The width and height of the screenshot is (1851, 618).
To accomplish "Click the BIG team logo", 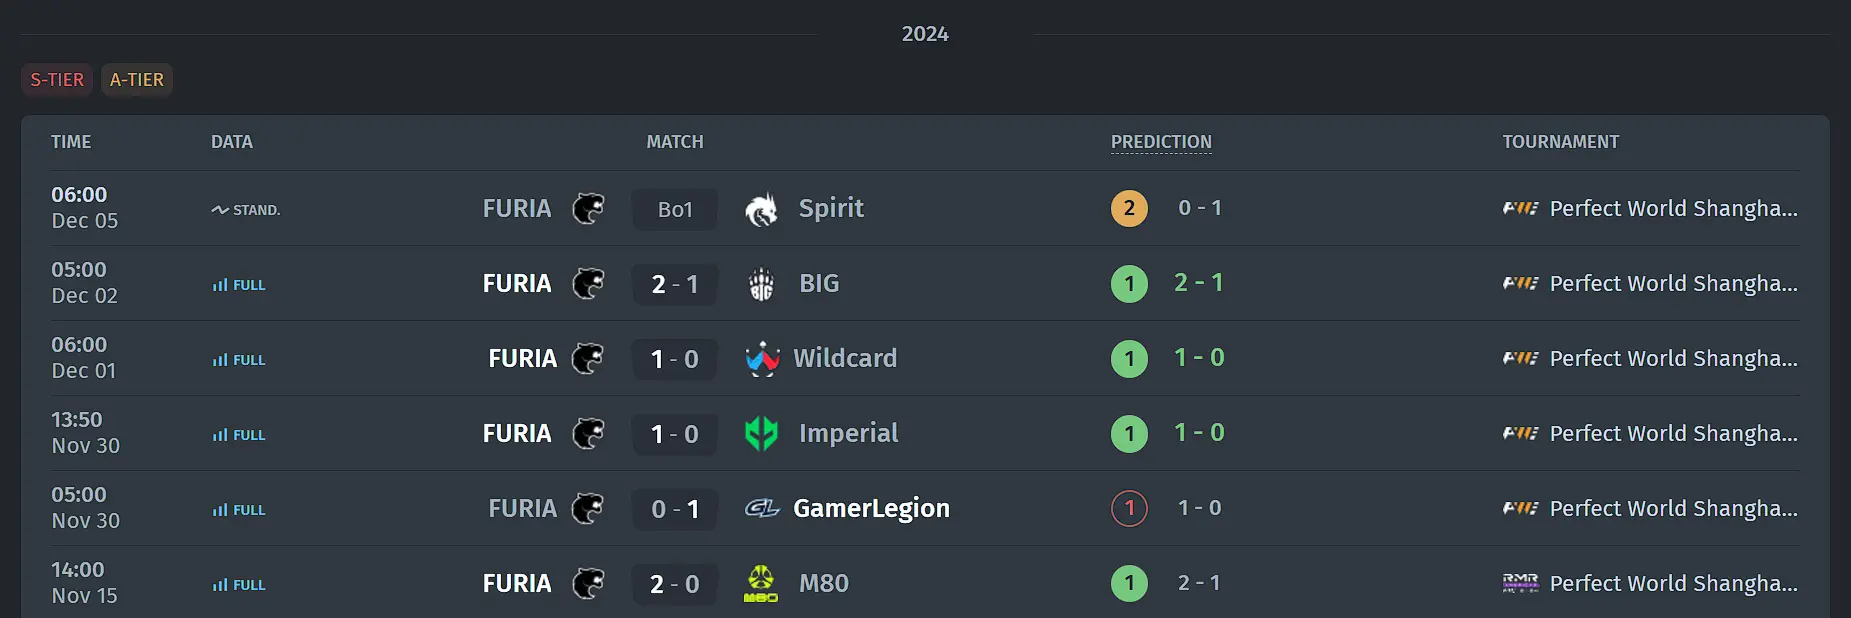I will pyautogui.click(x=761, y=284).
